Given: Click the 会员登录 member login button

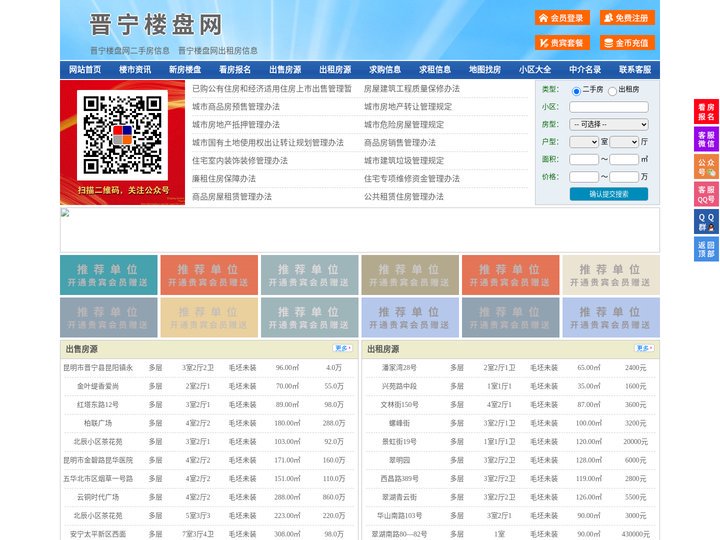Looking at the screenshot, I should (562, 18).
